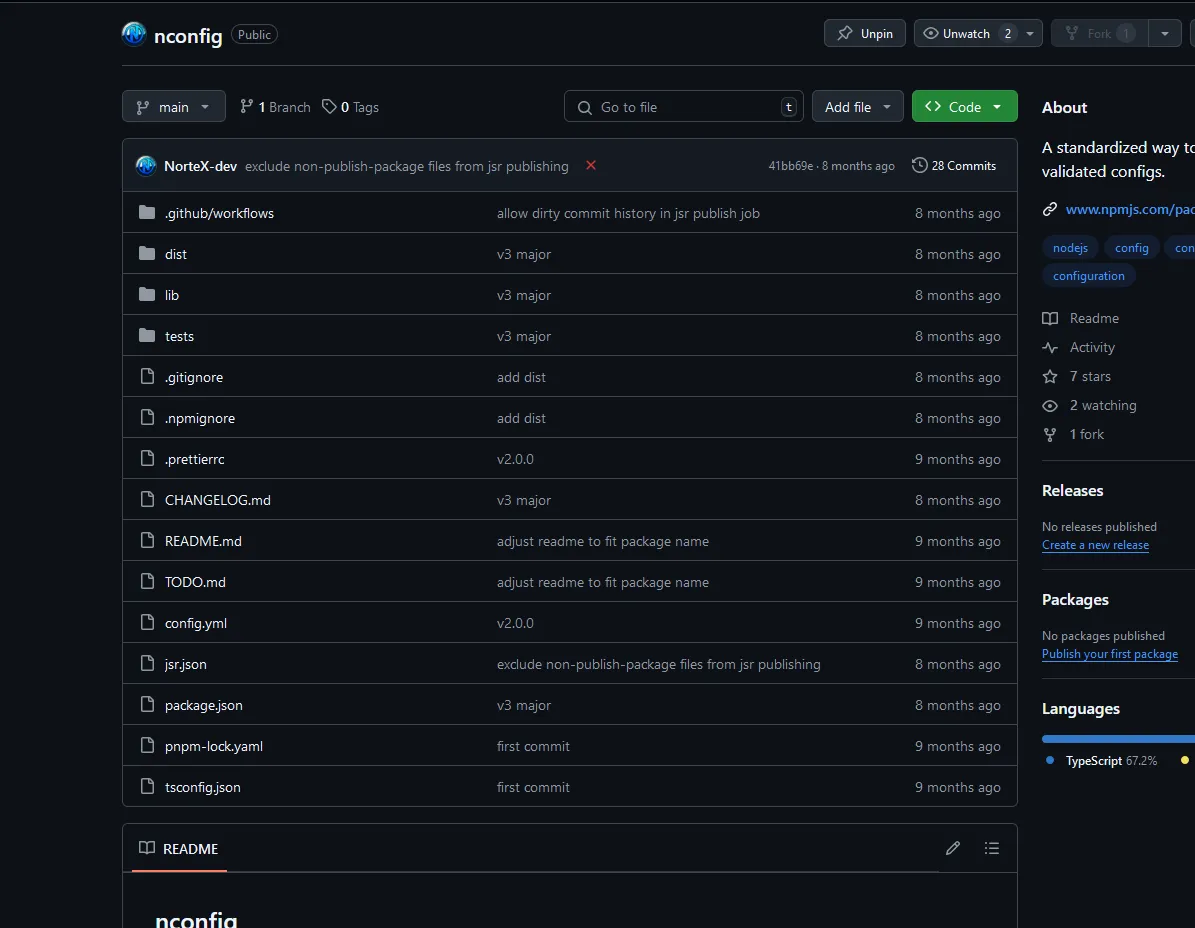
Task: Open the failed commit status X icon
Action: pyautogui.click(x=591, y=165)
